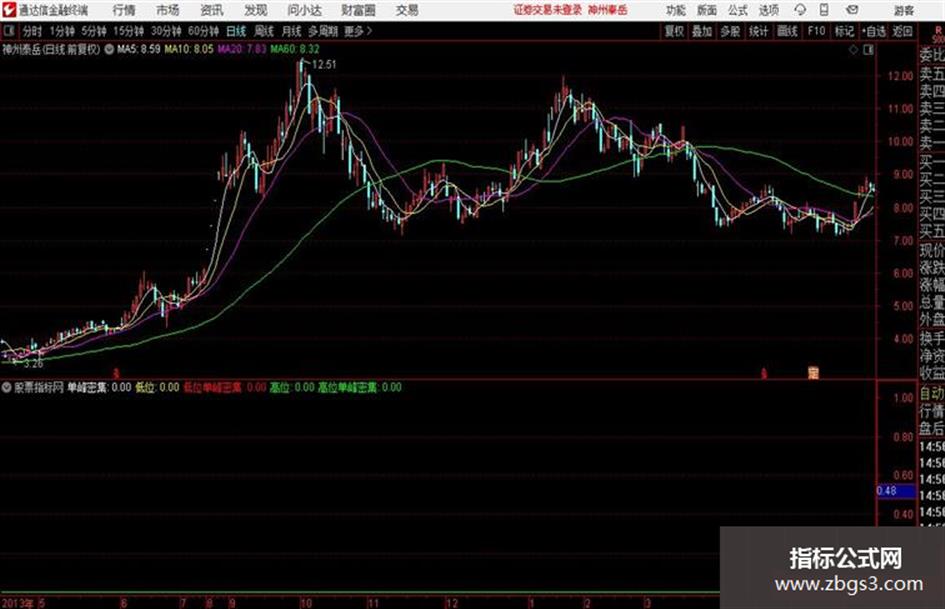Screen dimensions: 945x609
Task: Switch to 30分钟 period
Action: 166,31
